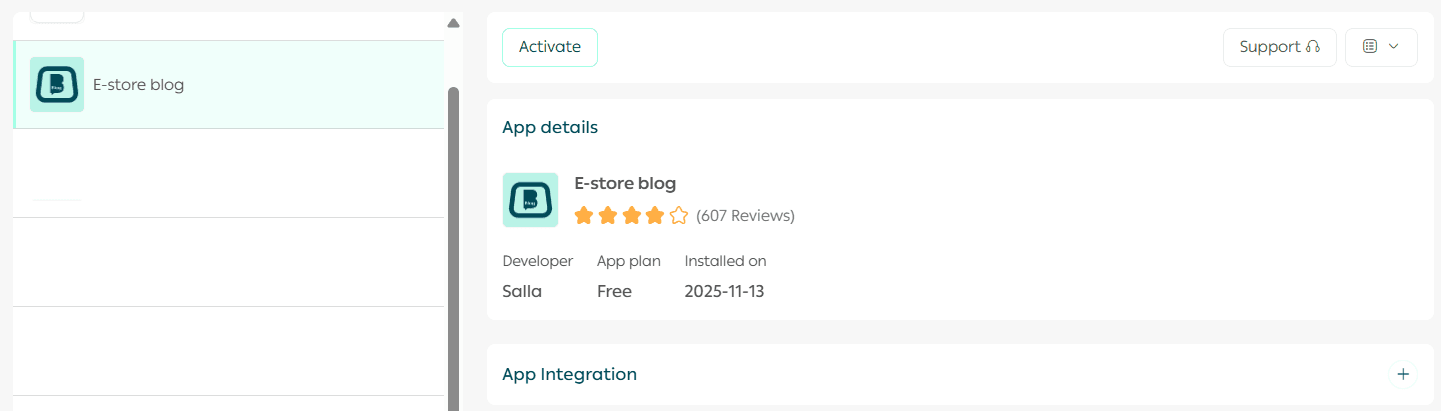Click the first rating star
Screen dimensions: 1441x411
click(x=584, y=215)
